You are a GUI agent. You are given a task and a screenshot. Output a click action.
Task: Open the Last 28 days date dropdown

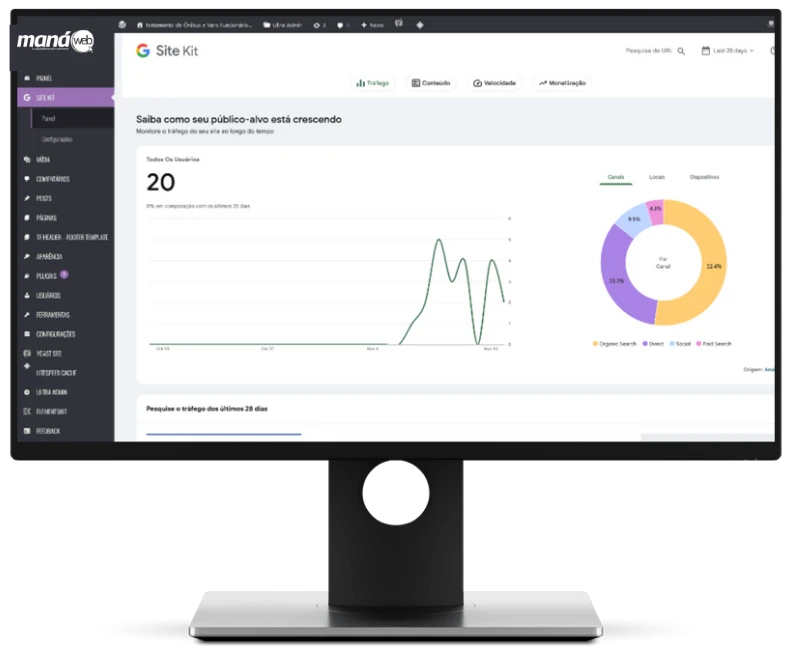point(728,50)
